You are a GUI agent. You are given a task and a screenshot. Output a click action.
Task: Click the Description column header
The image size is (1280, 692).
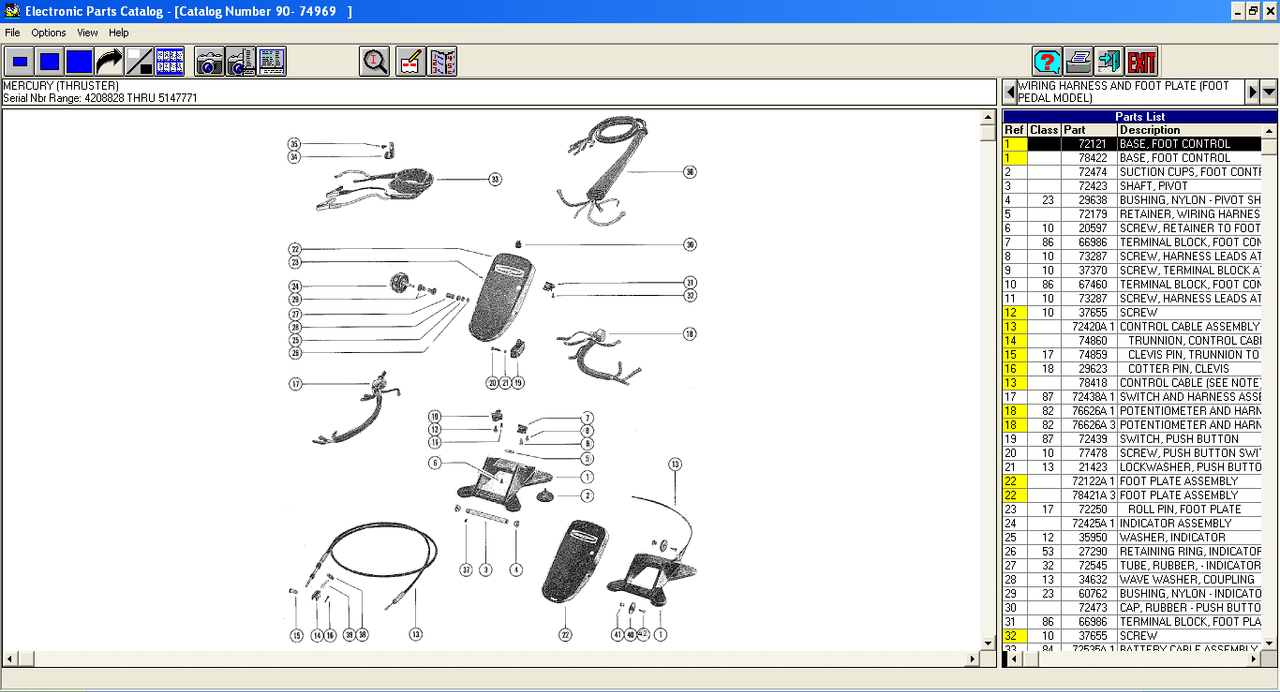point(1189,130)
